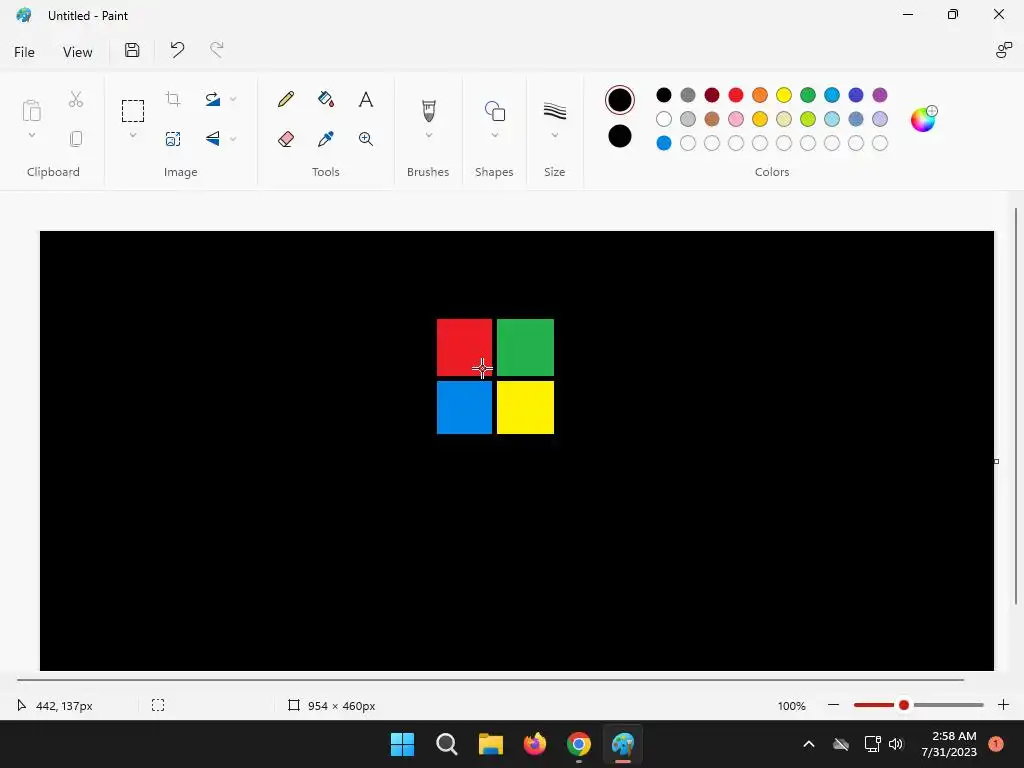
Task: Open Firefox from taskbar
Action: (535, 744)
